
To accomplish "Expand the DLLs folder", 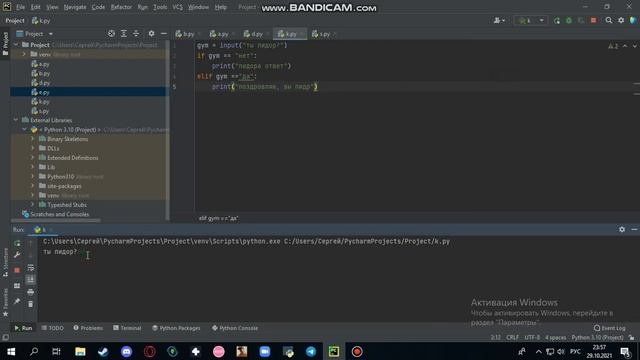I will (33, 148).
